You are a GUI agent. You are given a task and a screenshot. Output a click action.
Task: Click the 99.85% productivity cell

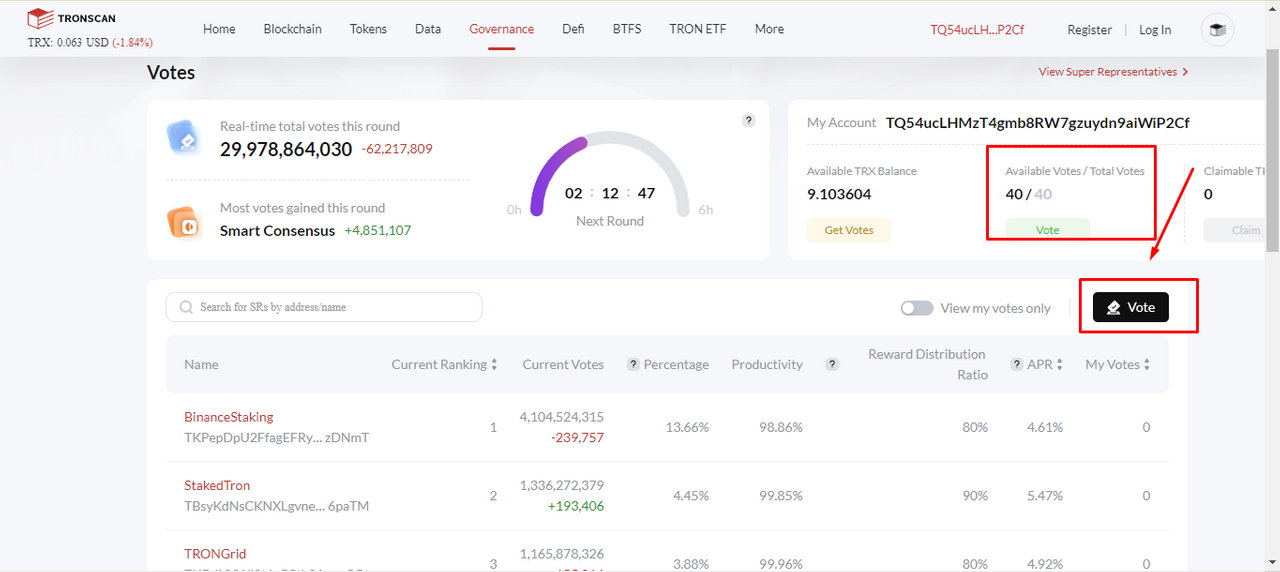780,495
